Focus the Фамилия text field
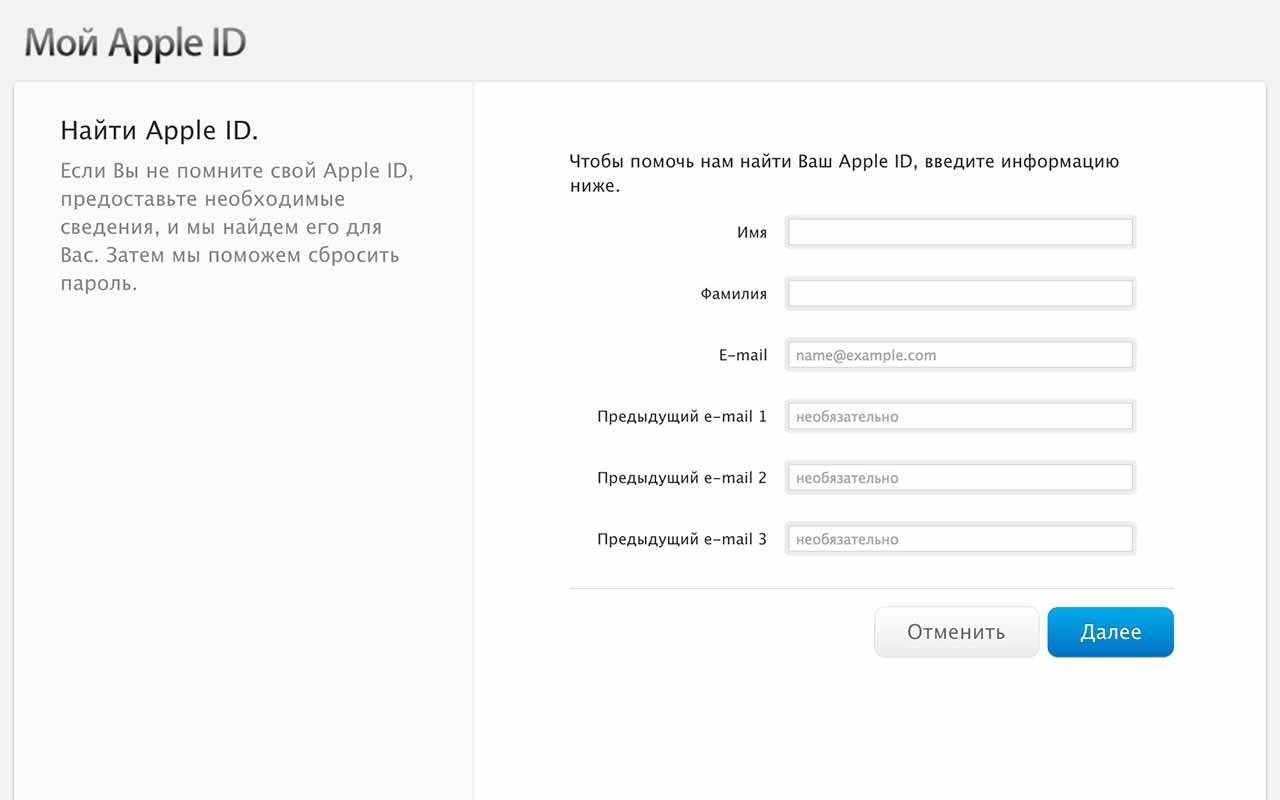Viewport: 1280px width, 800px height. coord(960,294)
